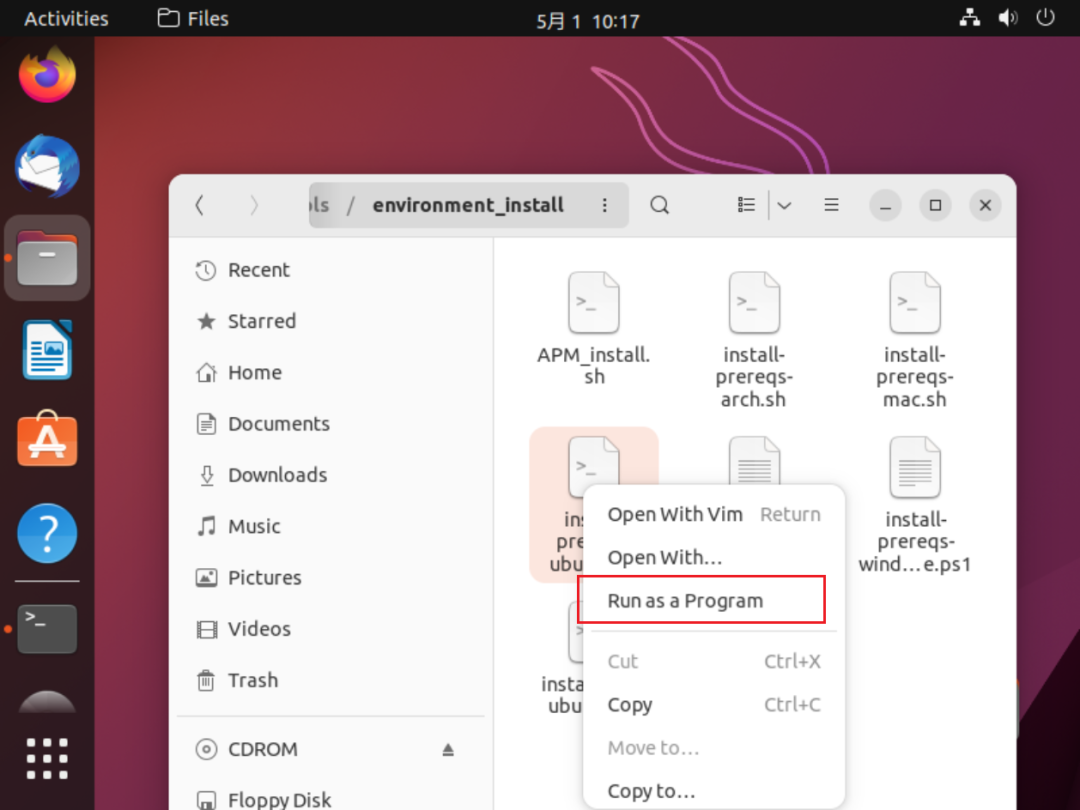Open the Terminal from the dock
1080x810 pixels.
(x=47, y=629)
